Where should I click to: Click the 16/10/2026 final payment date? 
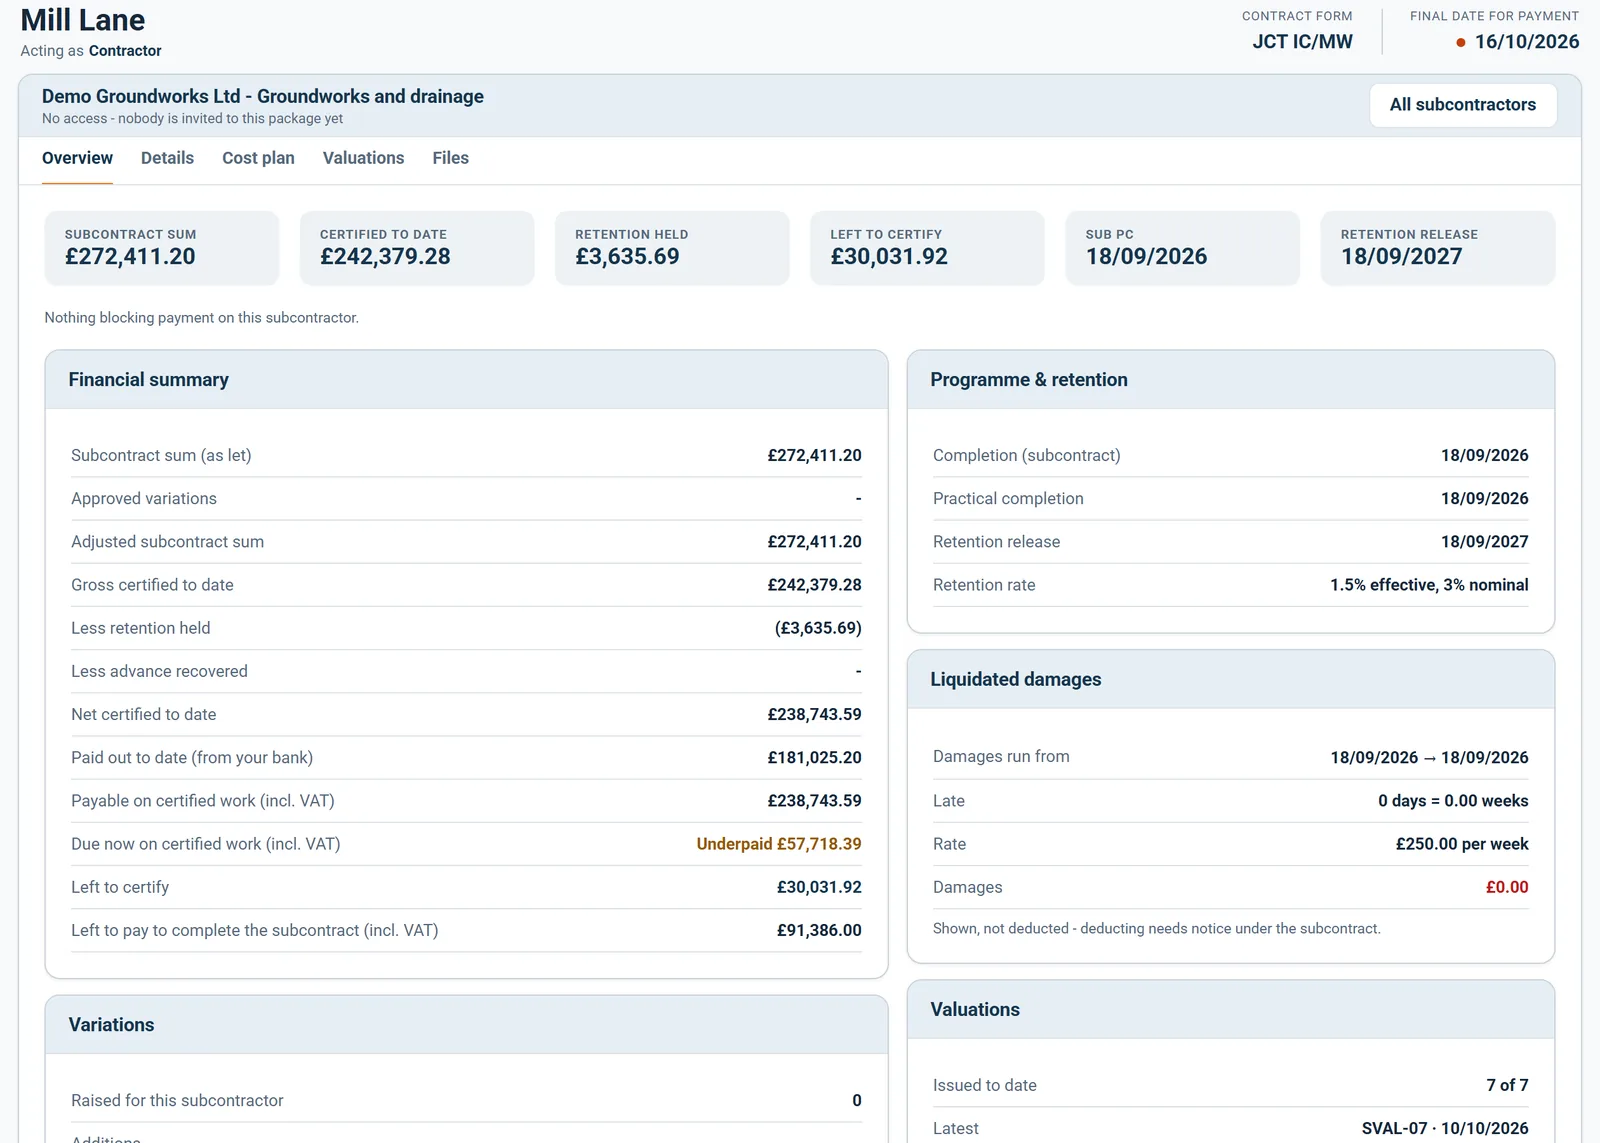1527,42
